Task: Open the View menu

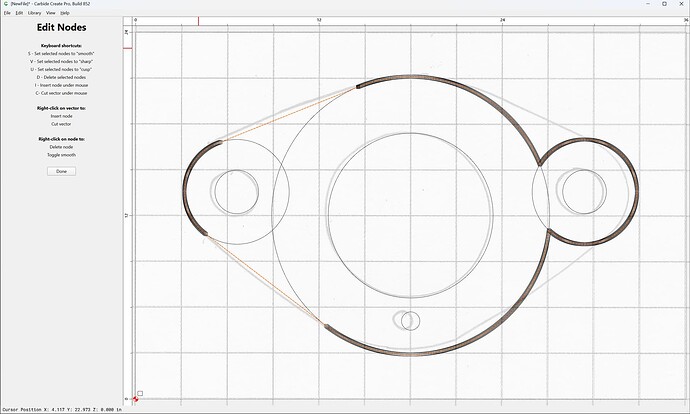Action: [51, 13]
